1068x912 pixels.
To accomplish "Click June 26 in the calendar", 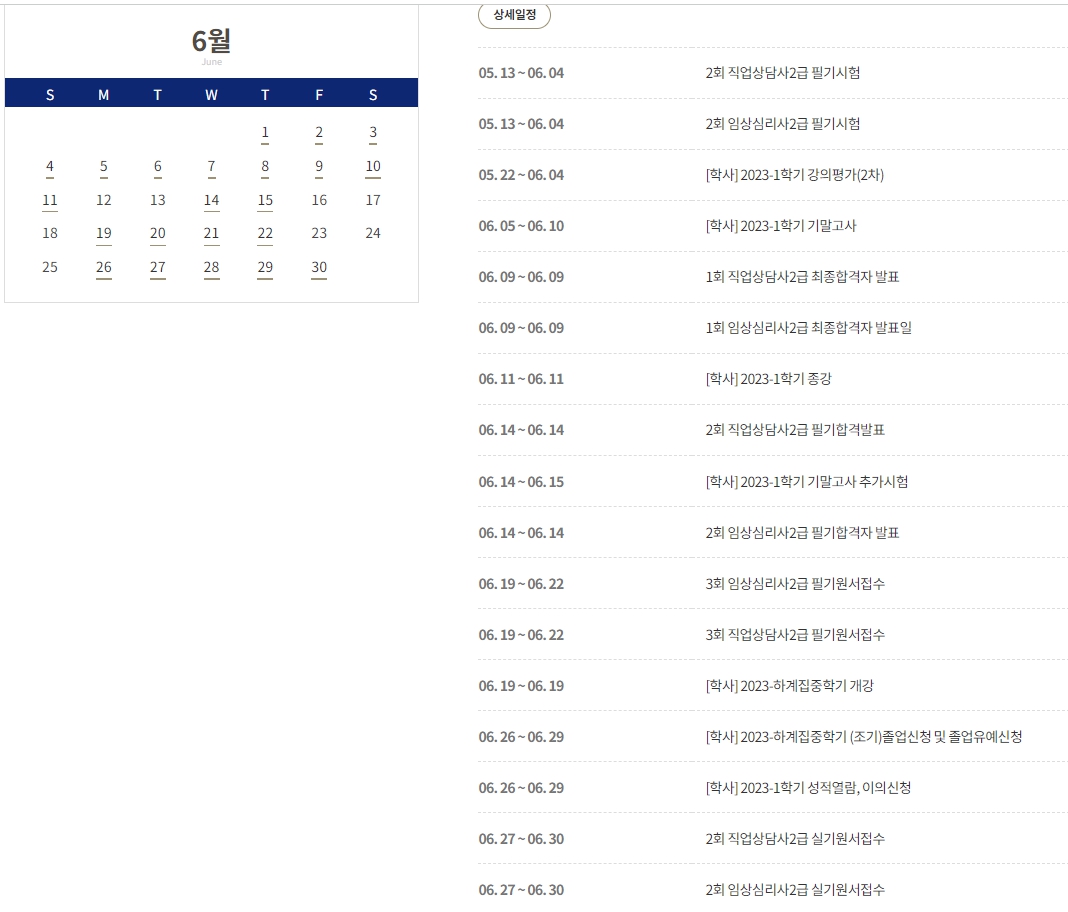I will 104,268.
